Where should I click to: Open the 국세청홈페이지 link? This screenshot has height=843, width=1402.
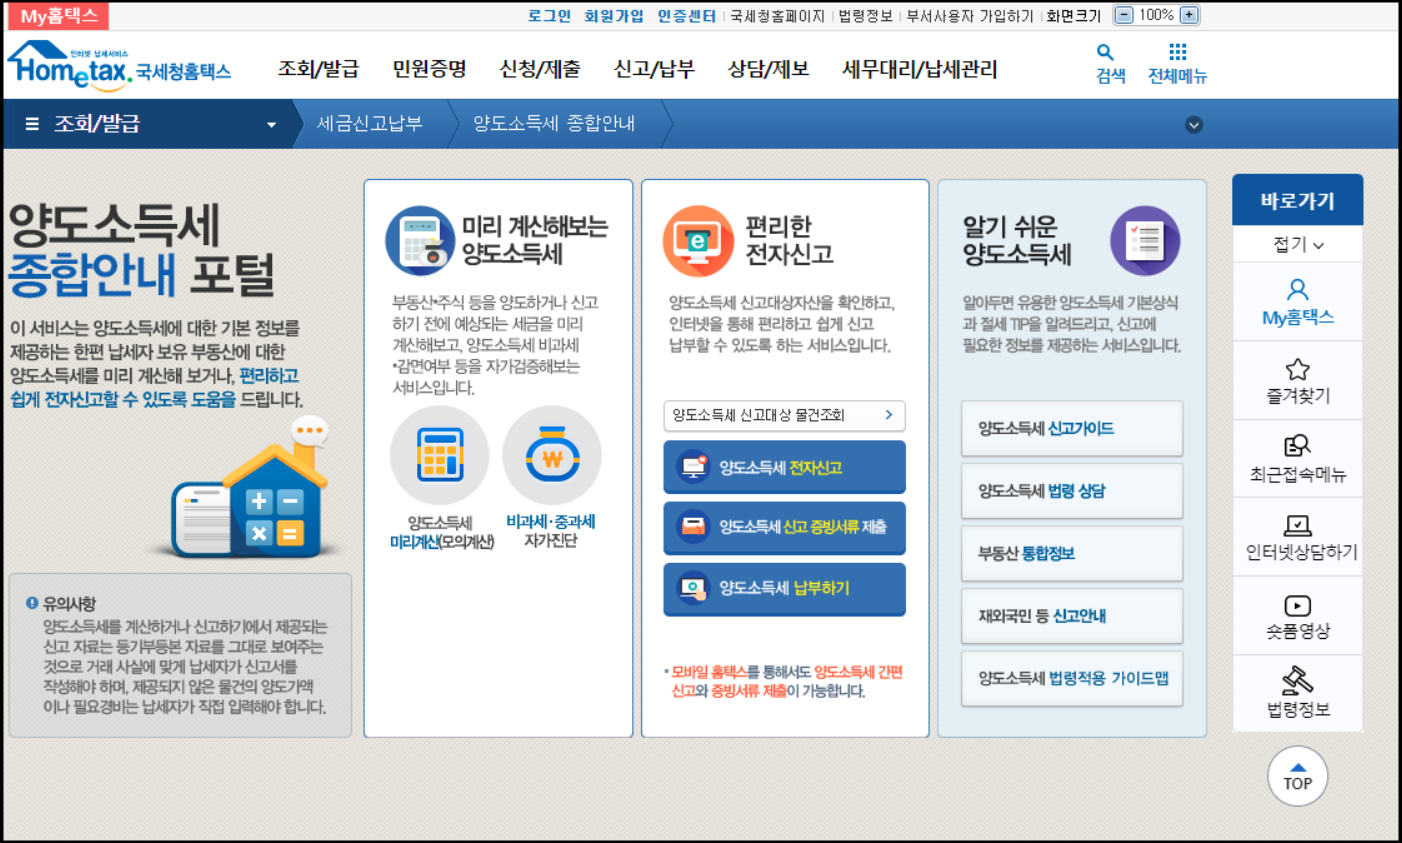tap(777, 16)
